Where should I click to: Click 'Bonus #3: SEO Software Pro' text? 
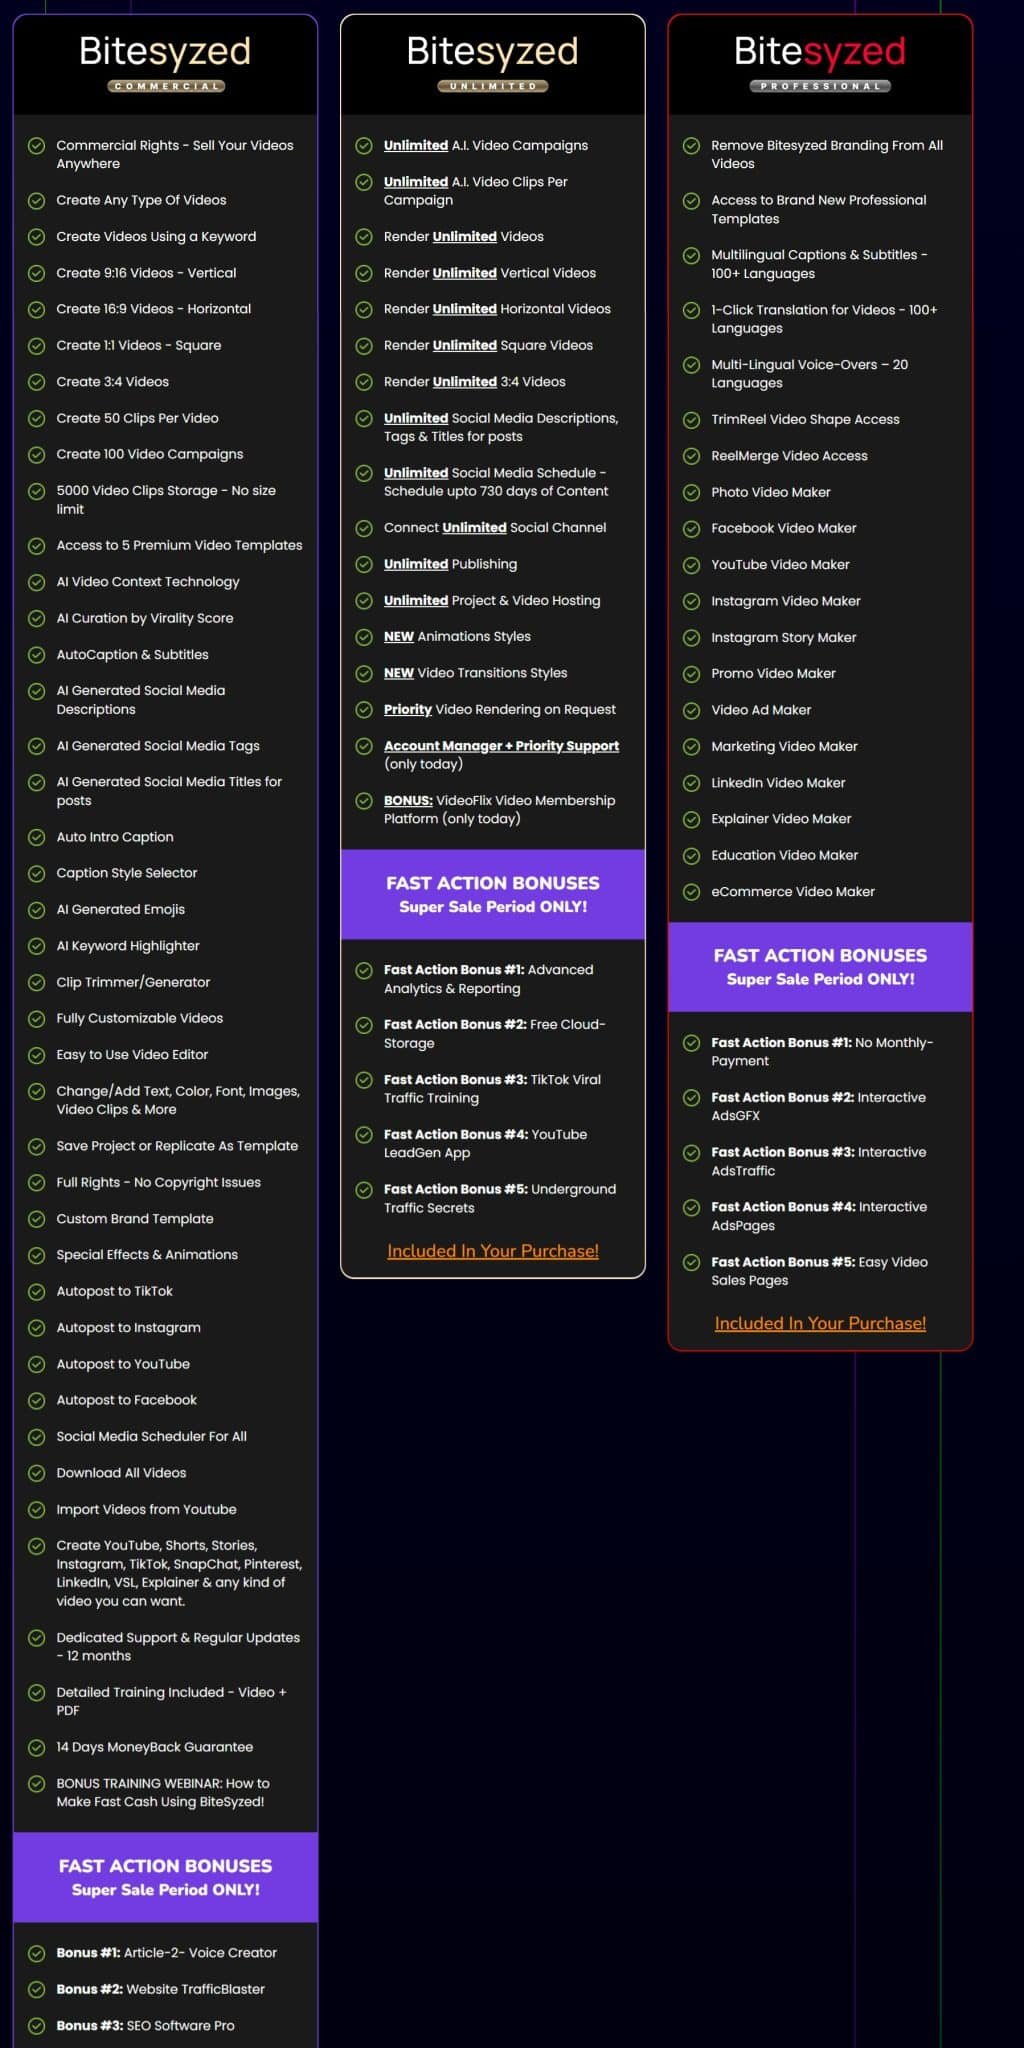pos(145,2026)
